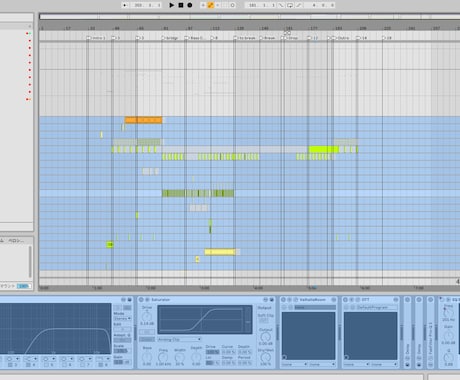
Task: Click ValhallaRoom plug-in edit wrench icon
Action: [x=295, y=300]
